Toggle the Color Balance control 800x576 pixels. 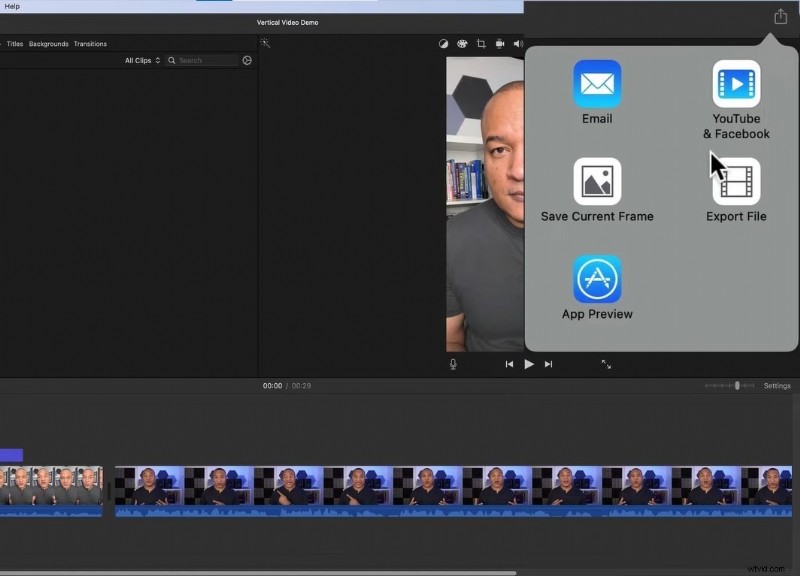pos(443,44)
